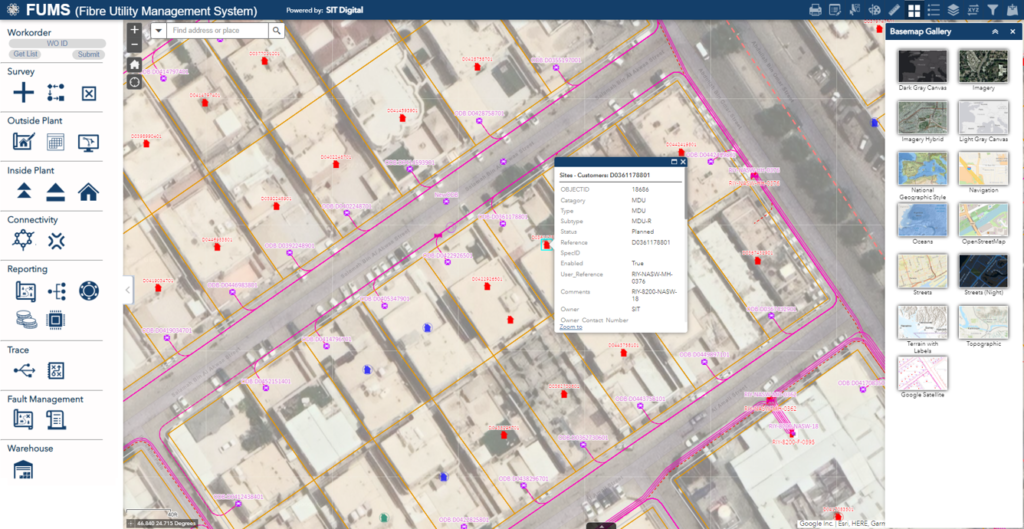This screenshot has width=1024, height=529.
Task: Open the search source dropdown arrow
Action: [158, 31]
